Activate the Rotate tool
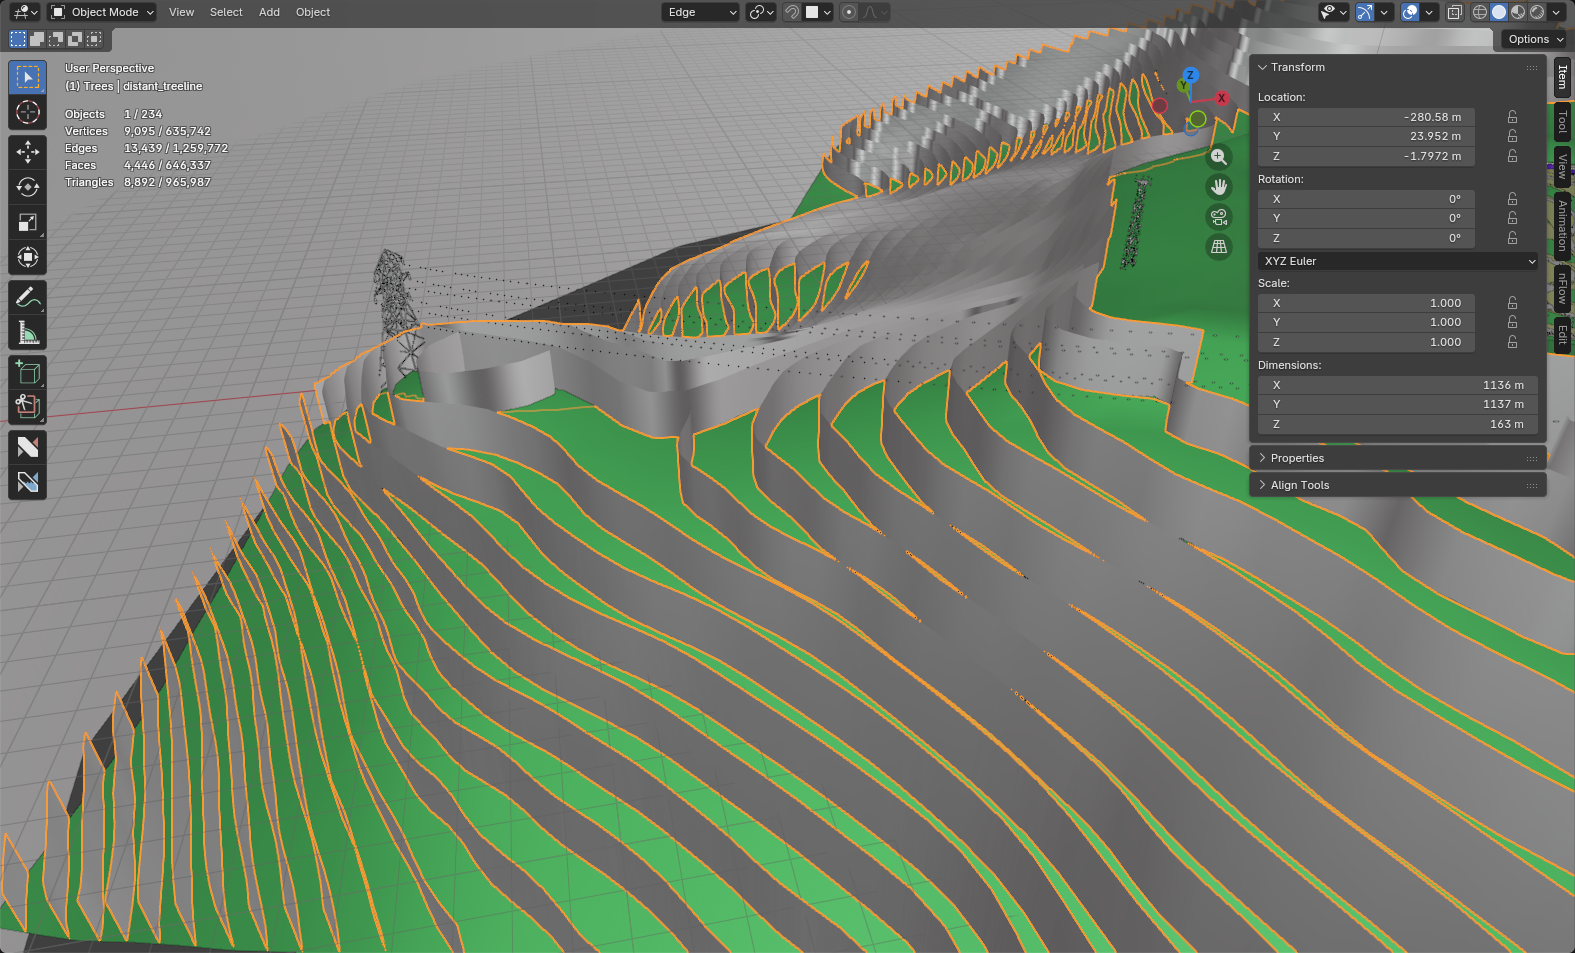 coord(28,187)
